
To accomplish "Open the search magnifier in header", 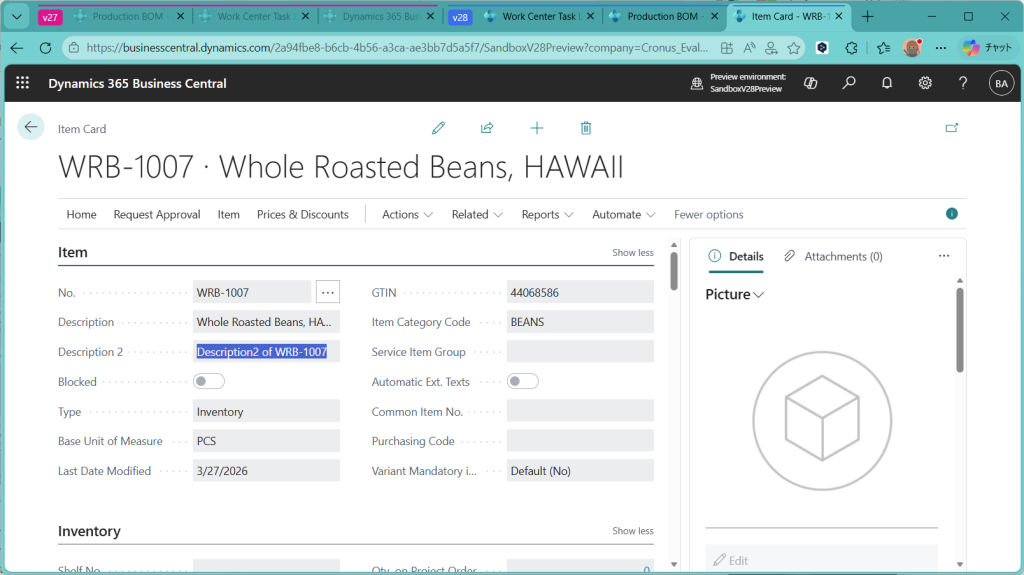I will coord(849,84).
